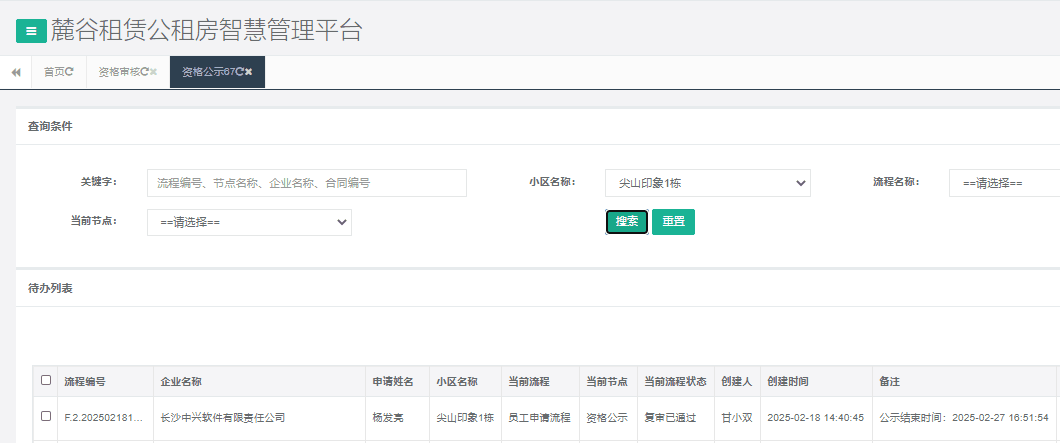This screenshot has height=443, width=1060.
Task: Toggle the green hamburger sidebar menu button
Action: (31, 31)
